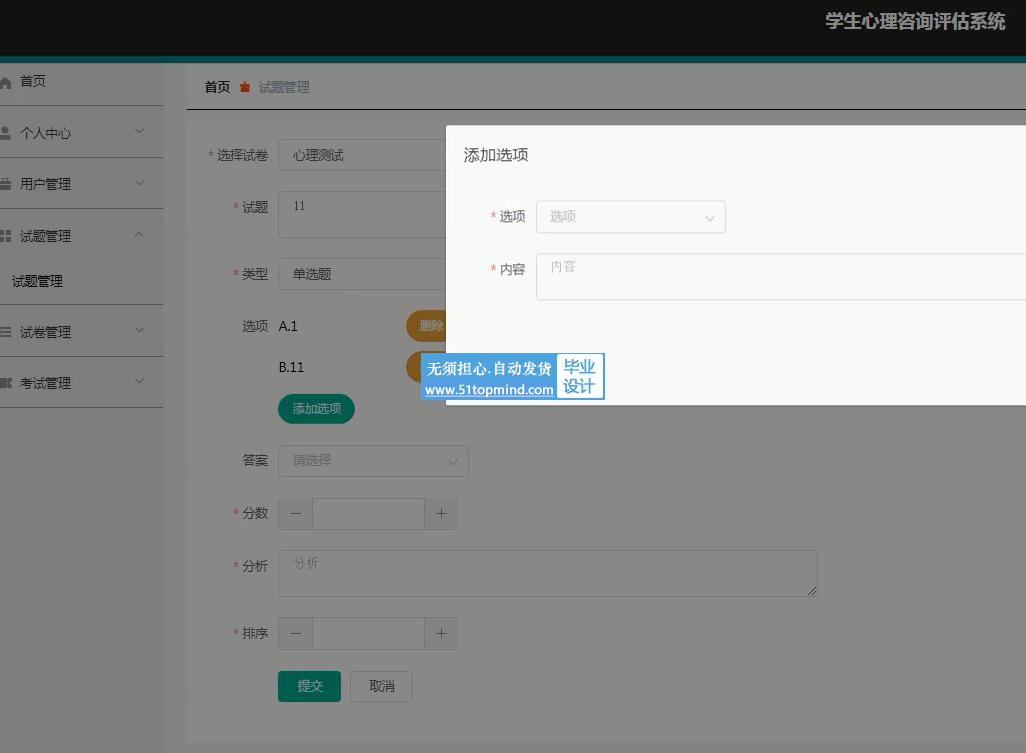Open the 用户管理 menu label
This screenshot has width=1026, height=753.
click(45, 184)
